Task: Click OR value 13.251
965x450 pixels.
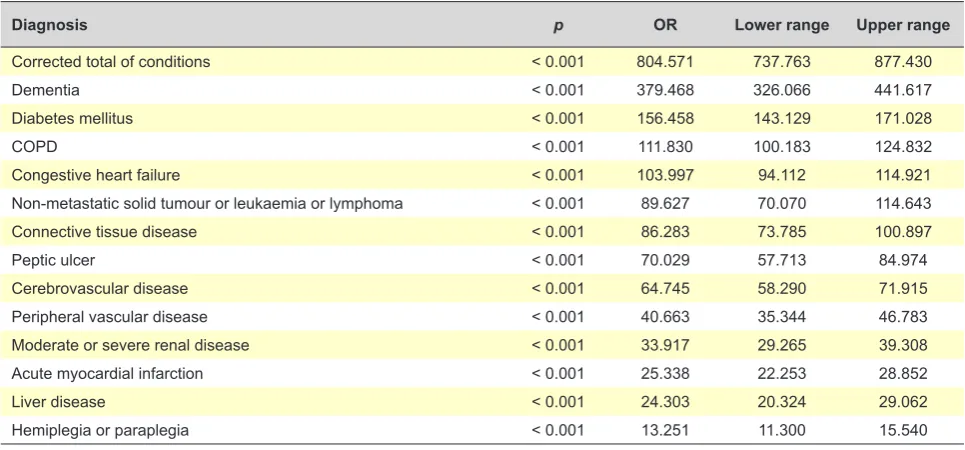Action: 665,430
